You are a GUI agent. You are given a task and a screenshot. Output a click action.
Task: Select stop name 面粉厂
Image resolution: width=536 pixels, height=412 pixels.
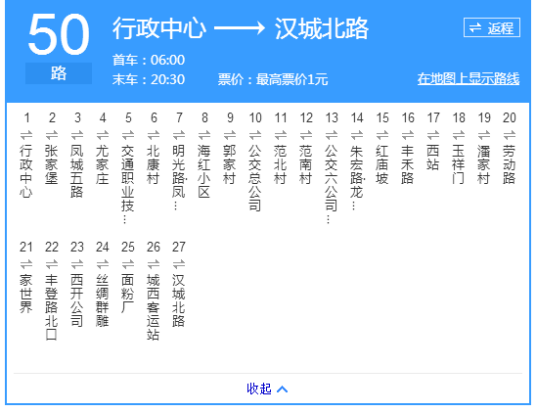(x=128, y=294)
